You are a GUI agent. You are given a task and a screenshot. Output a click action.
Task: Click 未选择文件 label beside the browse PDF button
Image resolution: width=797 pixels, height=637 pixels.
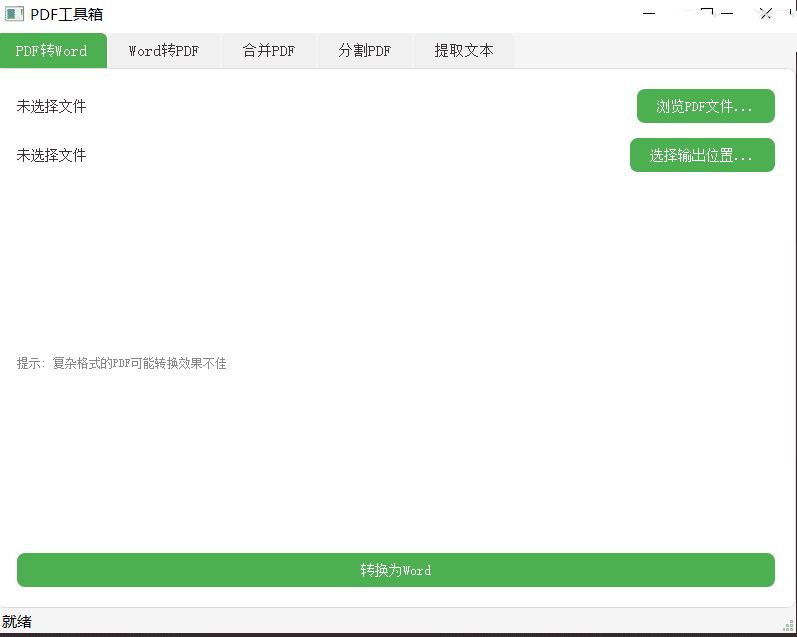click(52, 106)
